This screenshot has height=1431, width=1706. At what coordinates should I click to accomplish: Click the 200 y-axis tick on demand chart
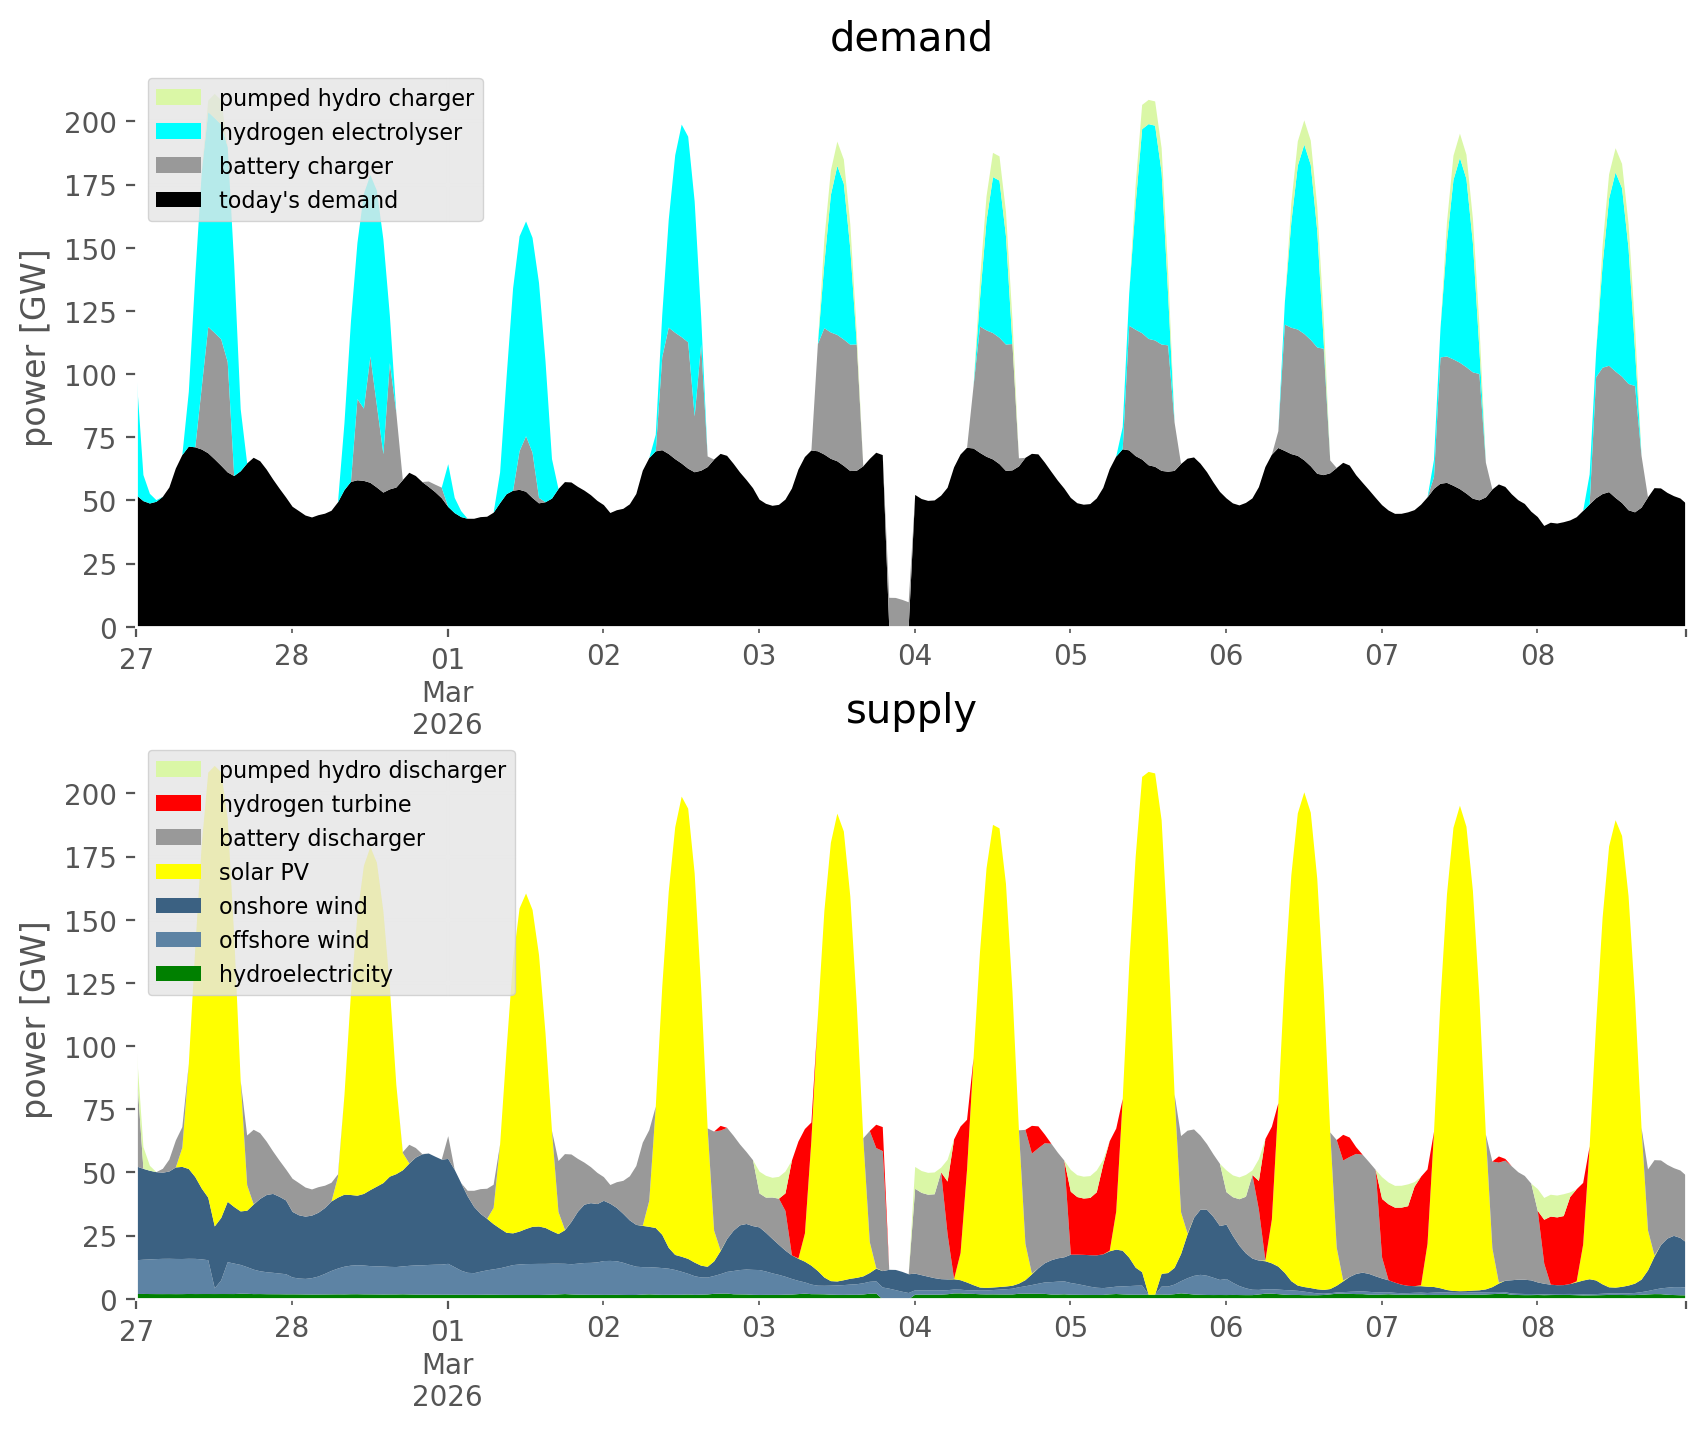[x=91, y=122]
